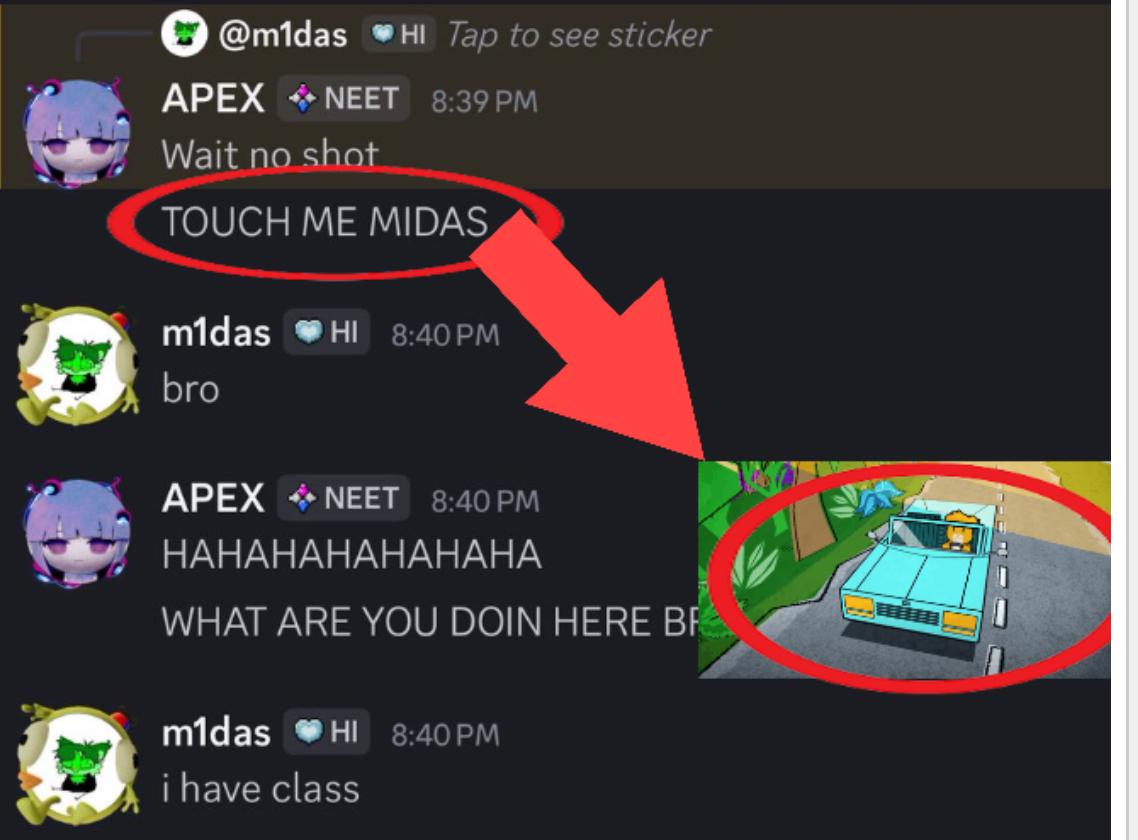
Task: Click m1das's avatar beside "i have class"
Action: coord(78,764)
